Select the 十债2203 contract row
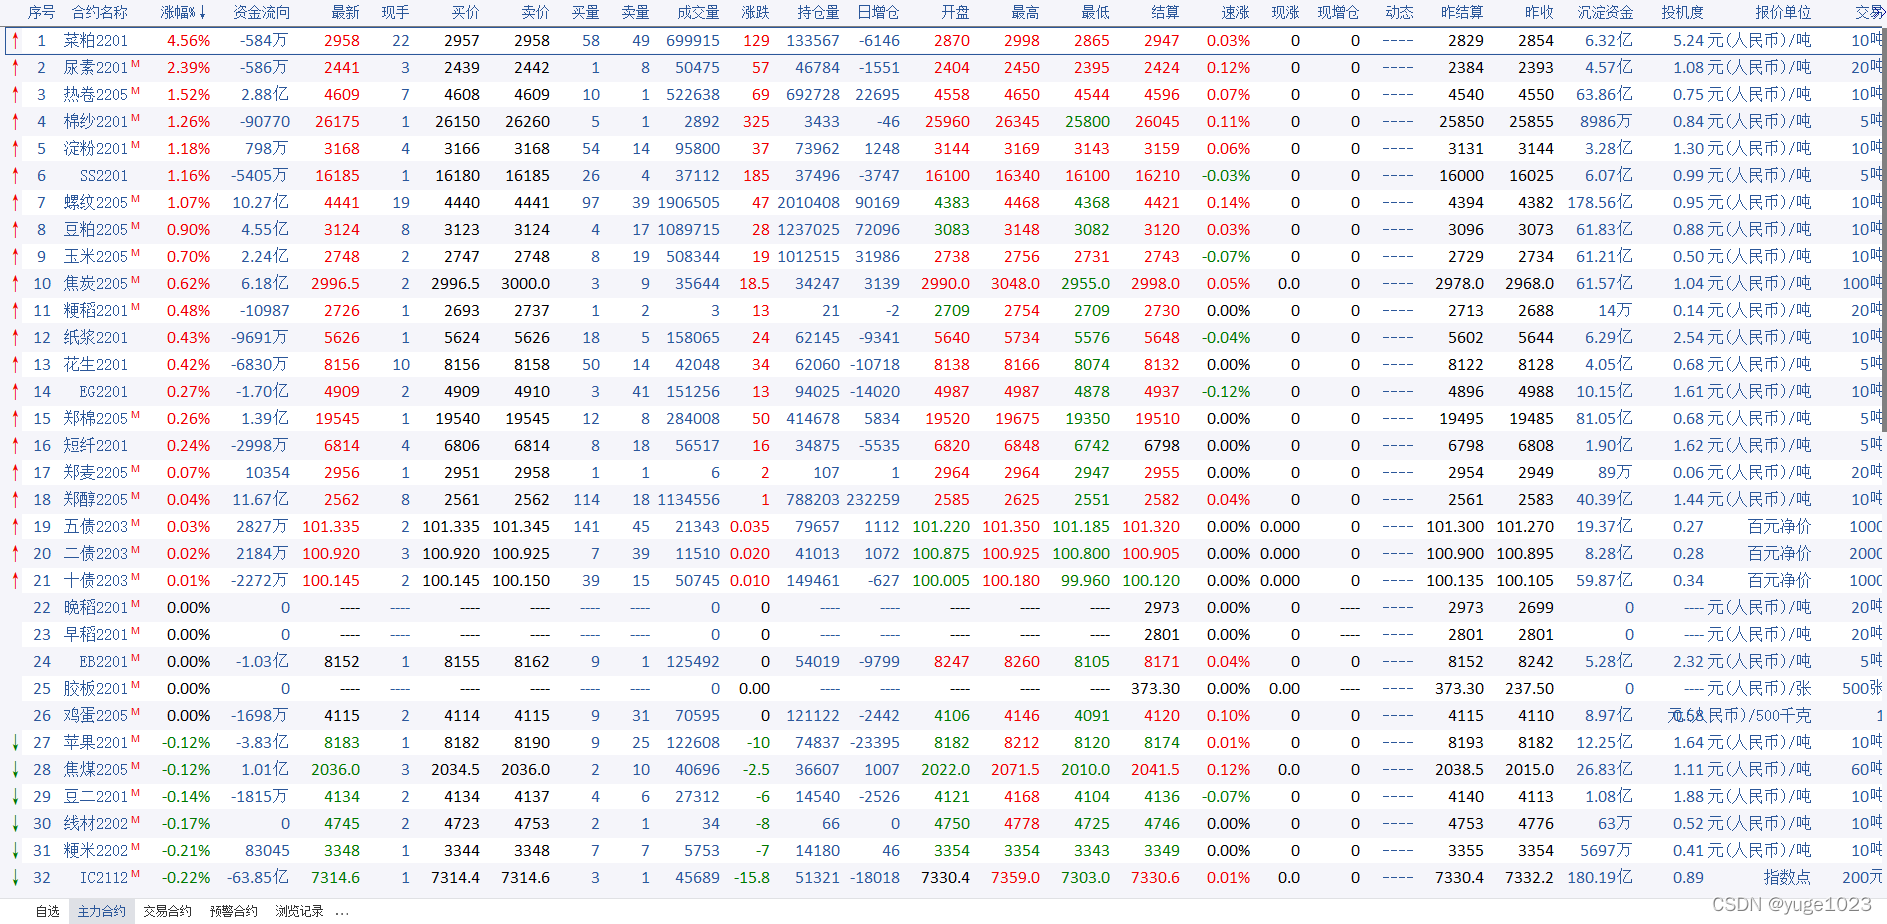This screenshot has width=1887, height=924. pyautogui.click(x=943, y=581)
